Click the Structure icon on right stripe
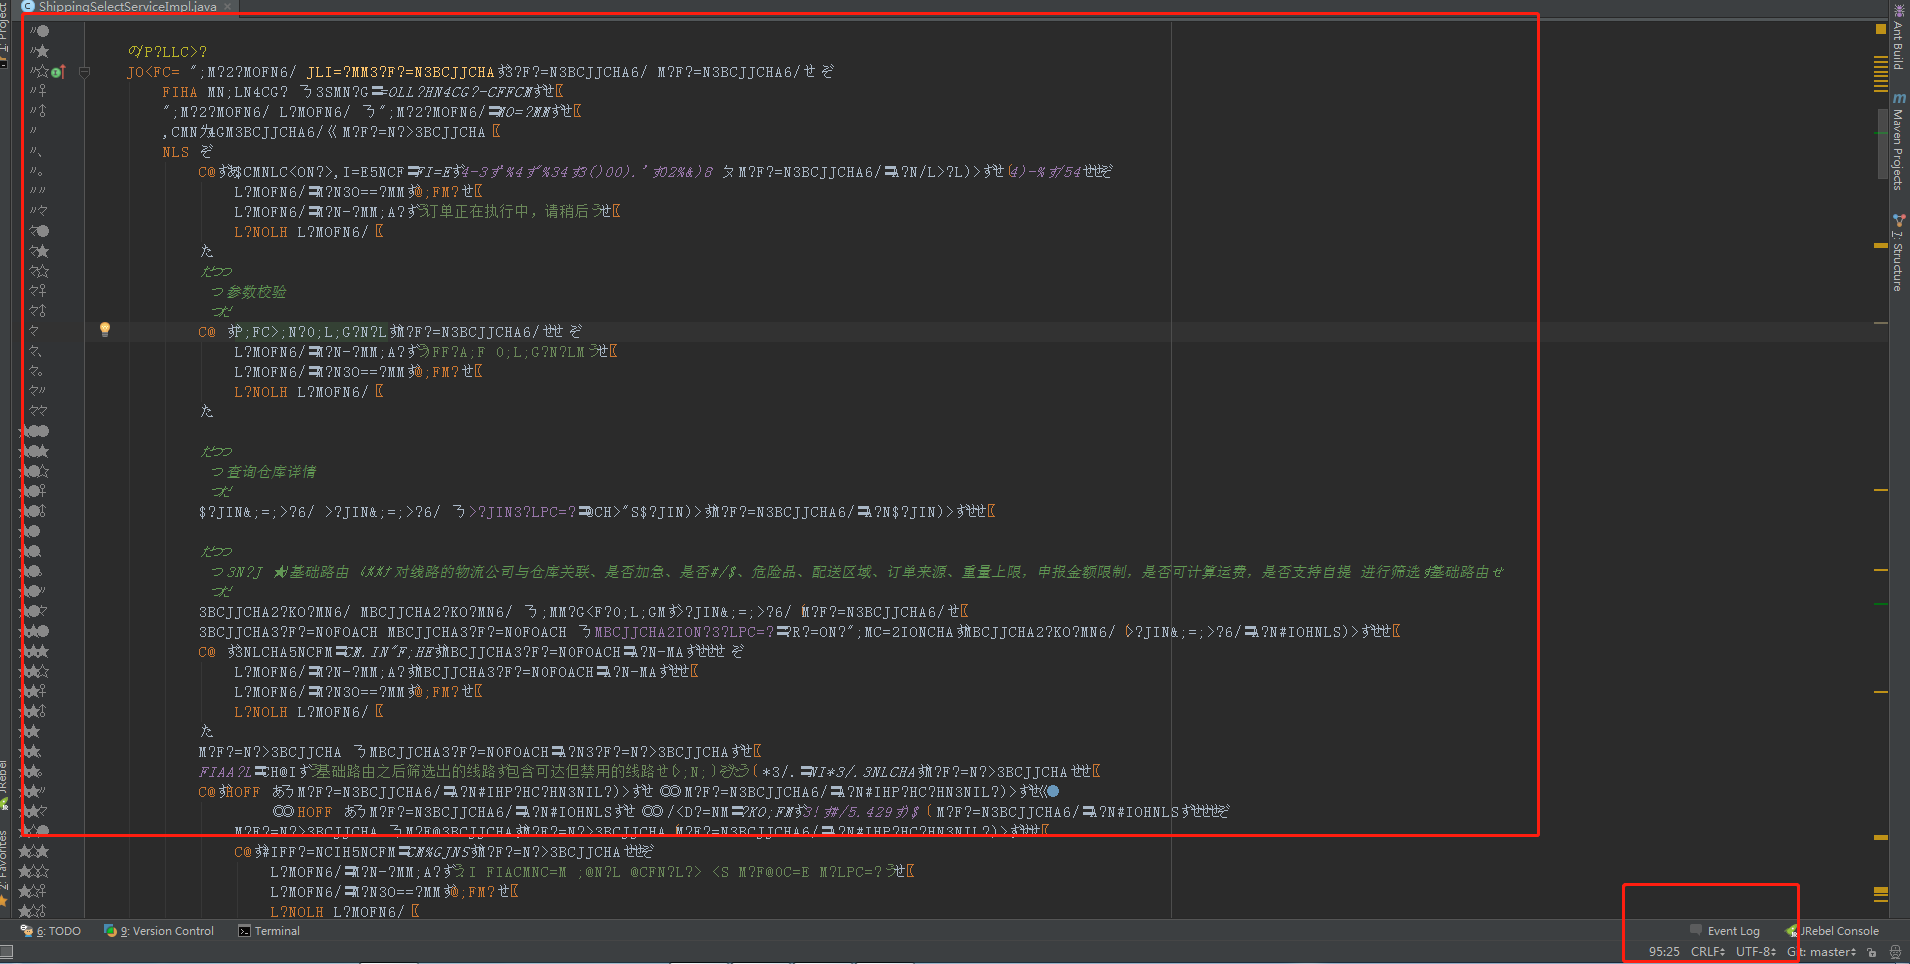The width and height of the screenshot is (1910, 964). coord(1899,219)
